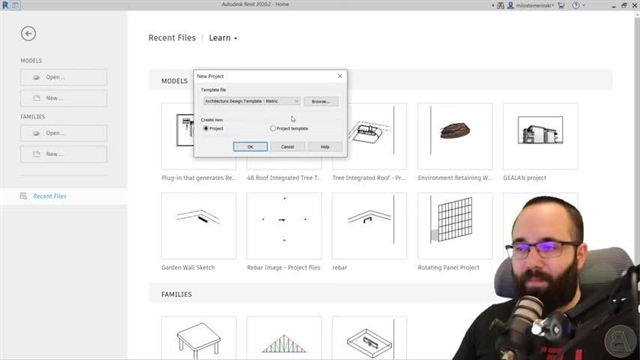Viewport: 640px width, 360px height.
Task: Create a new family with Families New button
Action: pos(64,154)
